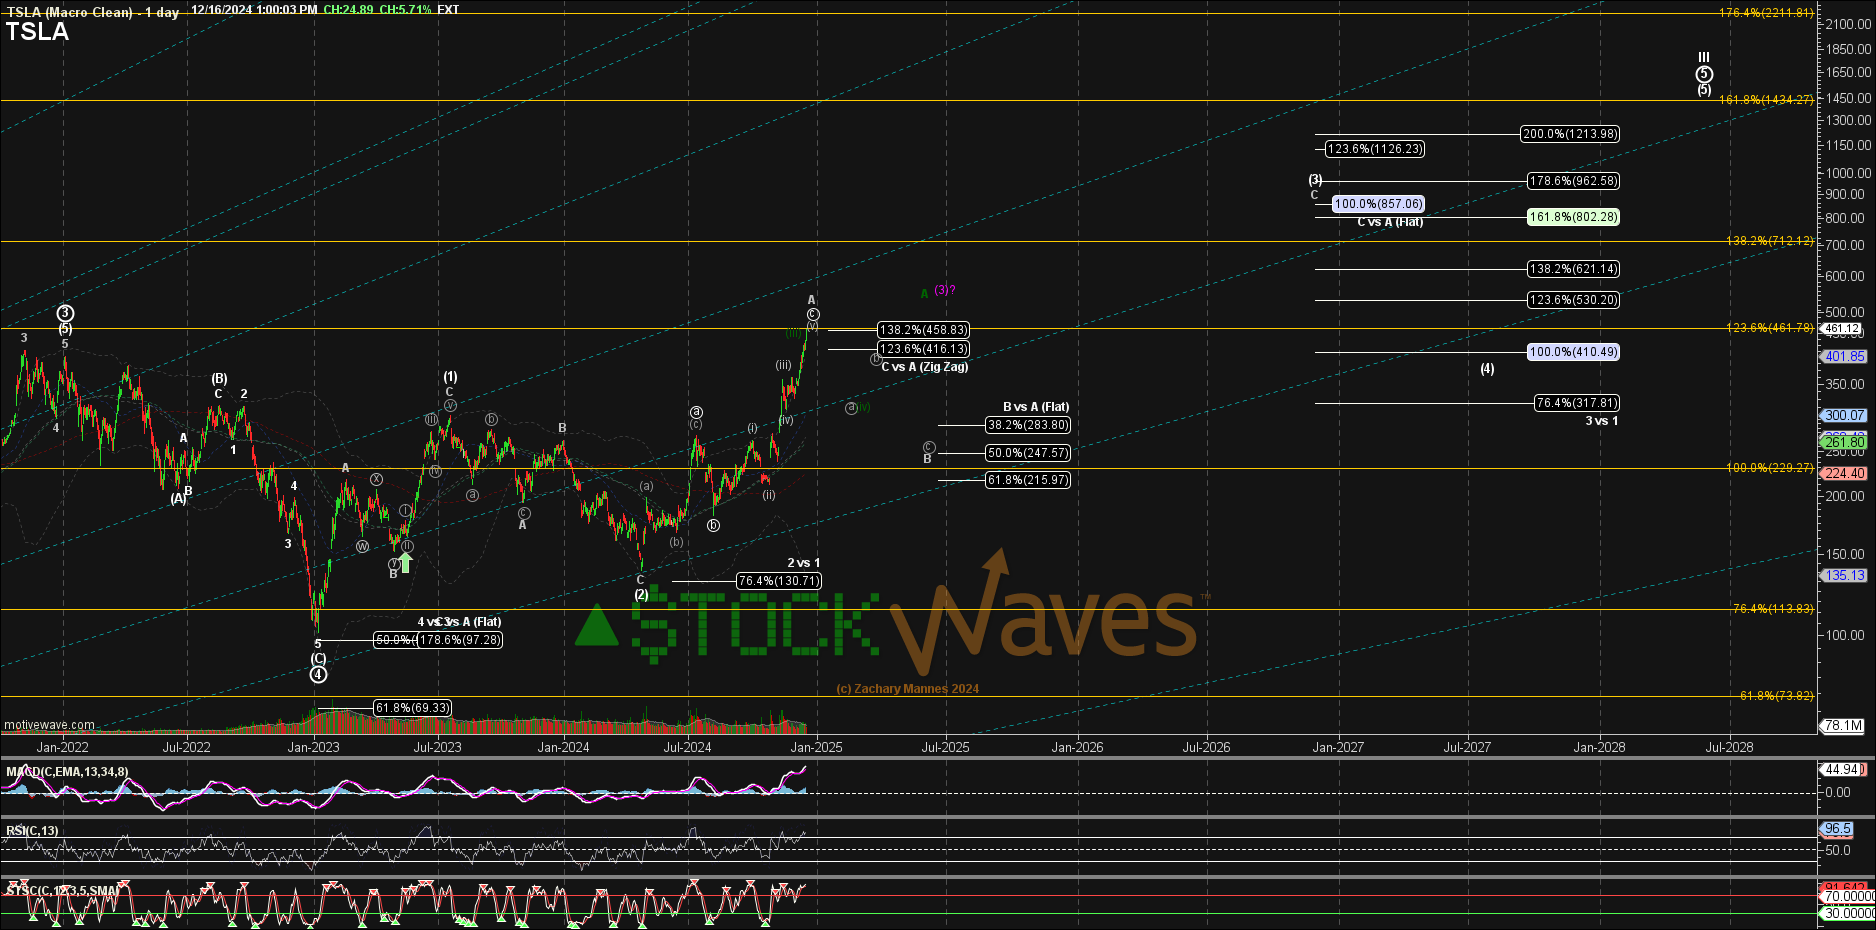The width and height of the screenshot is (1876, 930).
Task: Click the circled 5 wave label at top right
Action: tap(1704, 74)
